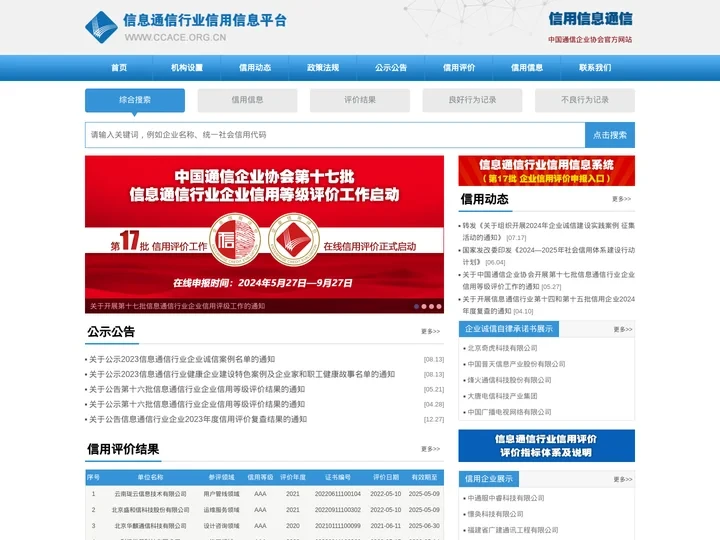Open 中国普天信息产业股份有限公司 entry
The image size is (720, 540).
pos(516,364)
